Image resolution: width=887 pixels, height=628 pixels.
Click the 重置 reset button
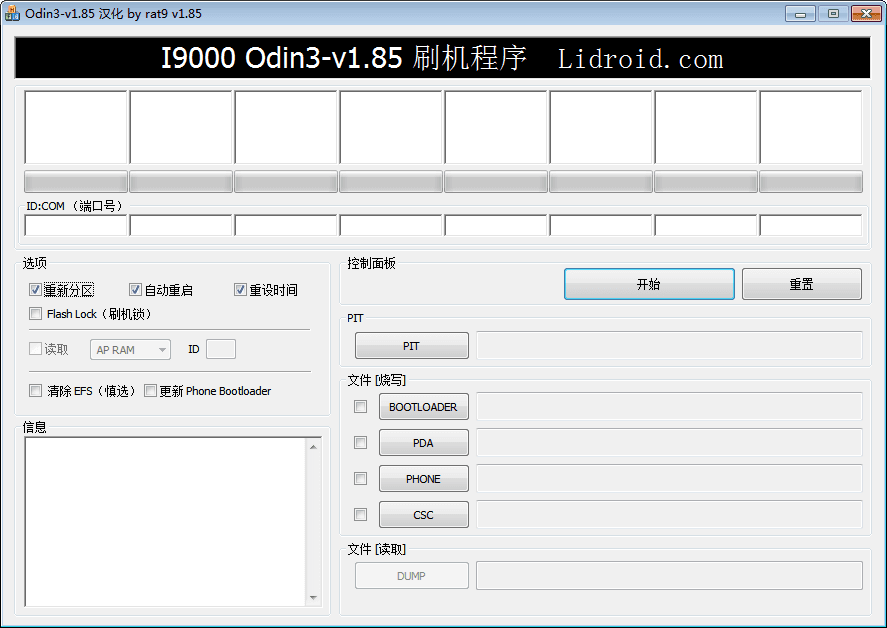(x=802, y=284)
